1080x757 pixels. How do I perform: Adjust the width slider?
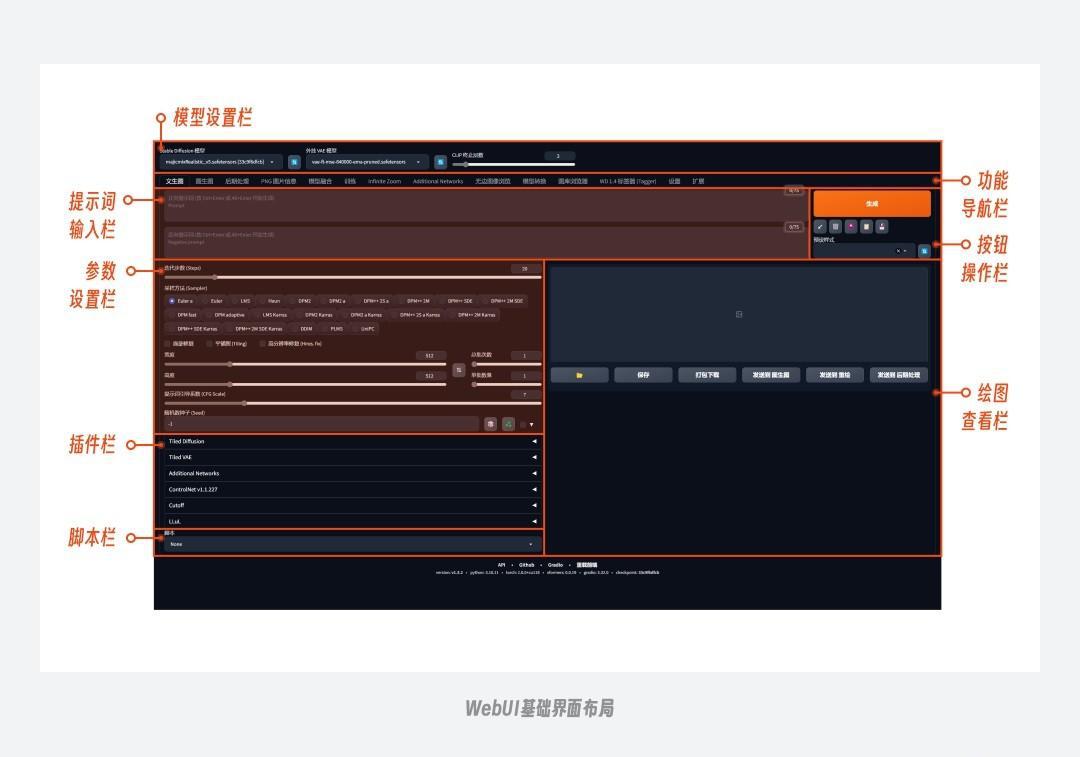point(305,364)
